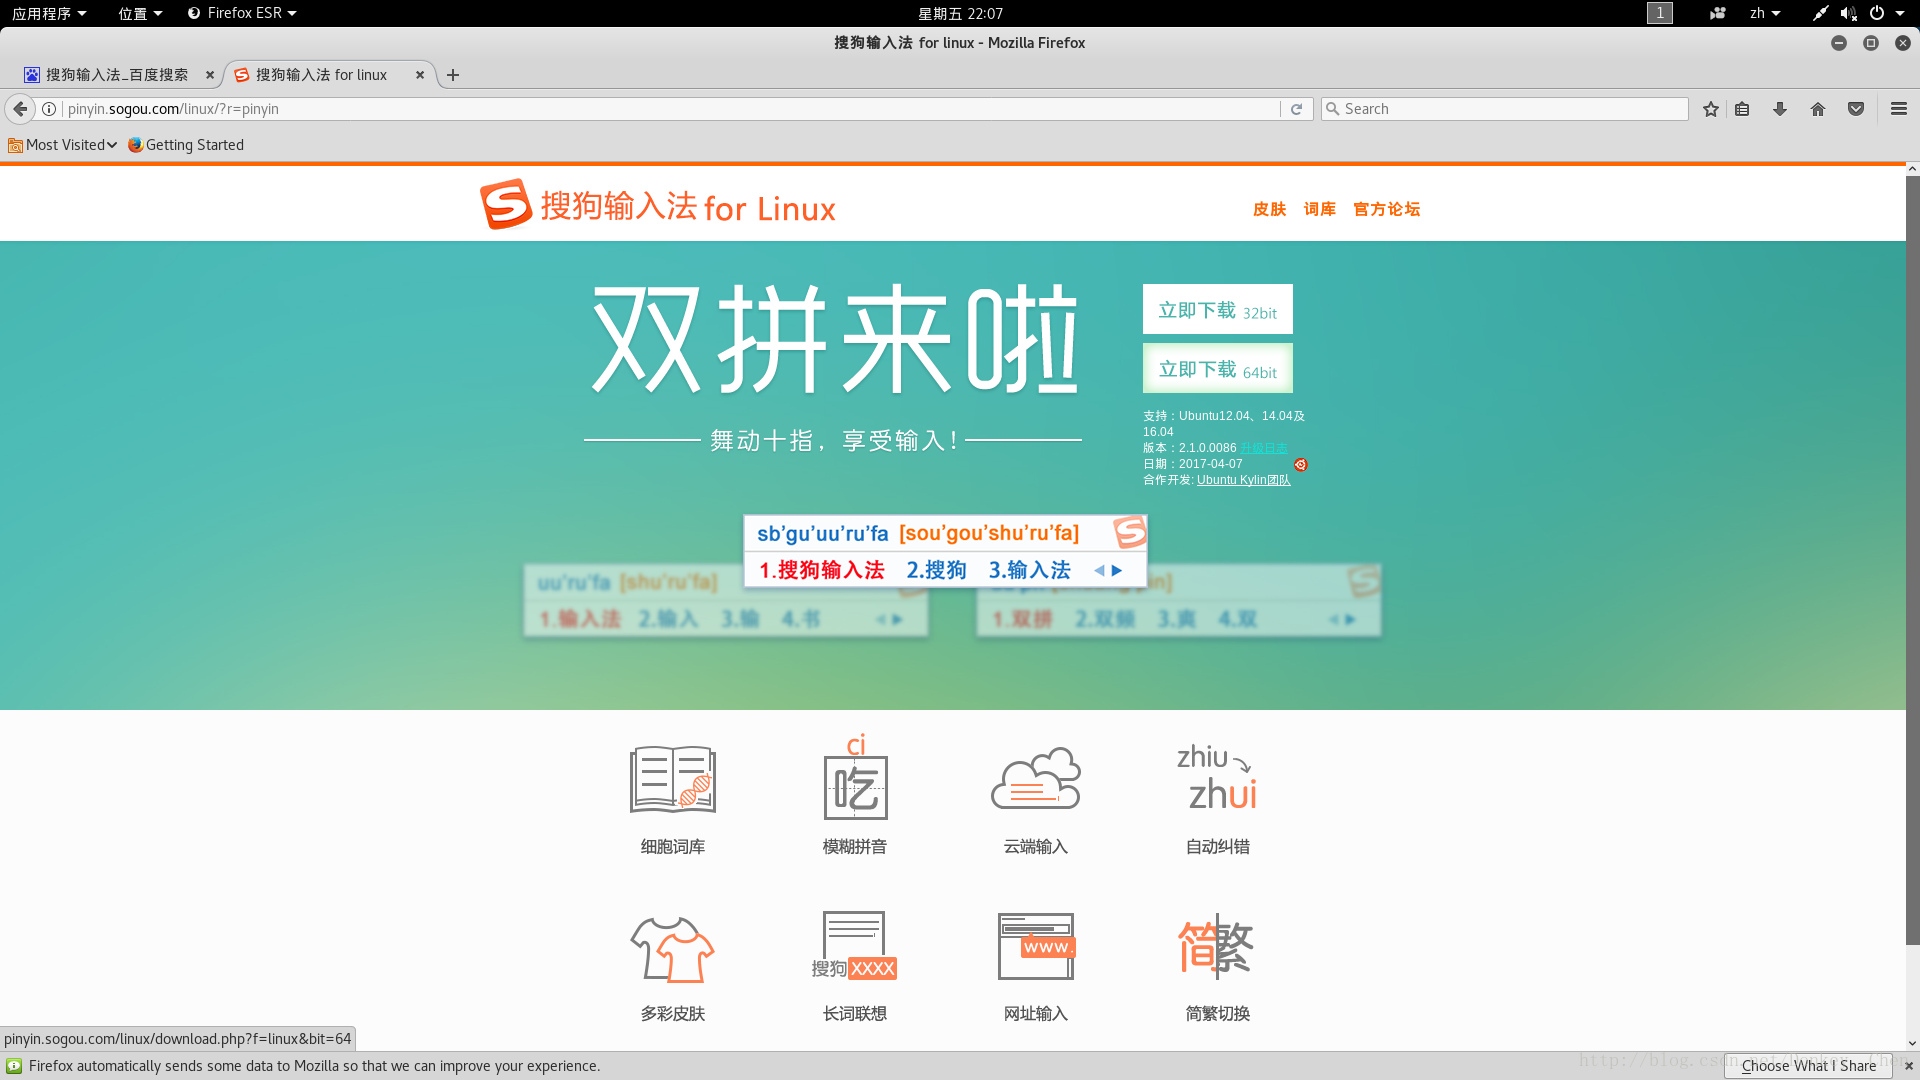Click the 细胞词库 label
Viewport: 1920px width, 1080px height.
[x=673, y=847]
